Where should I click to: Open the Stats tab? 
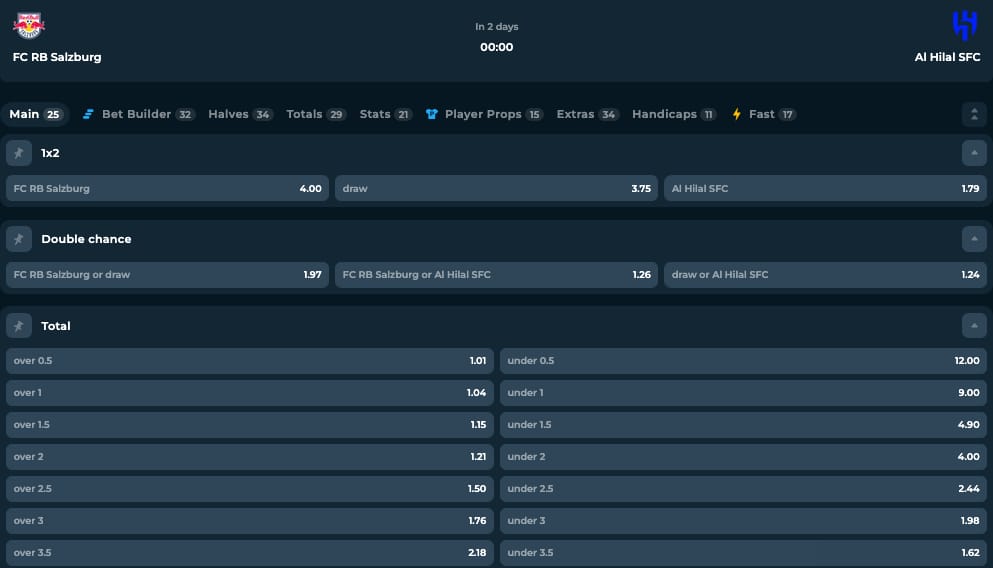coord(386,115)
